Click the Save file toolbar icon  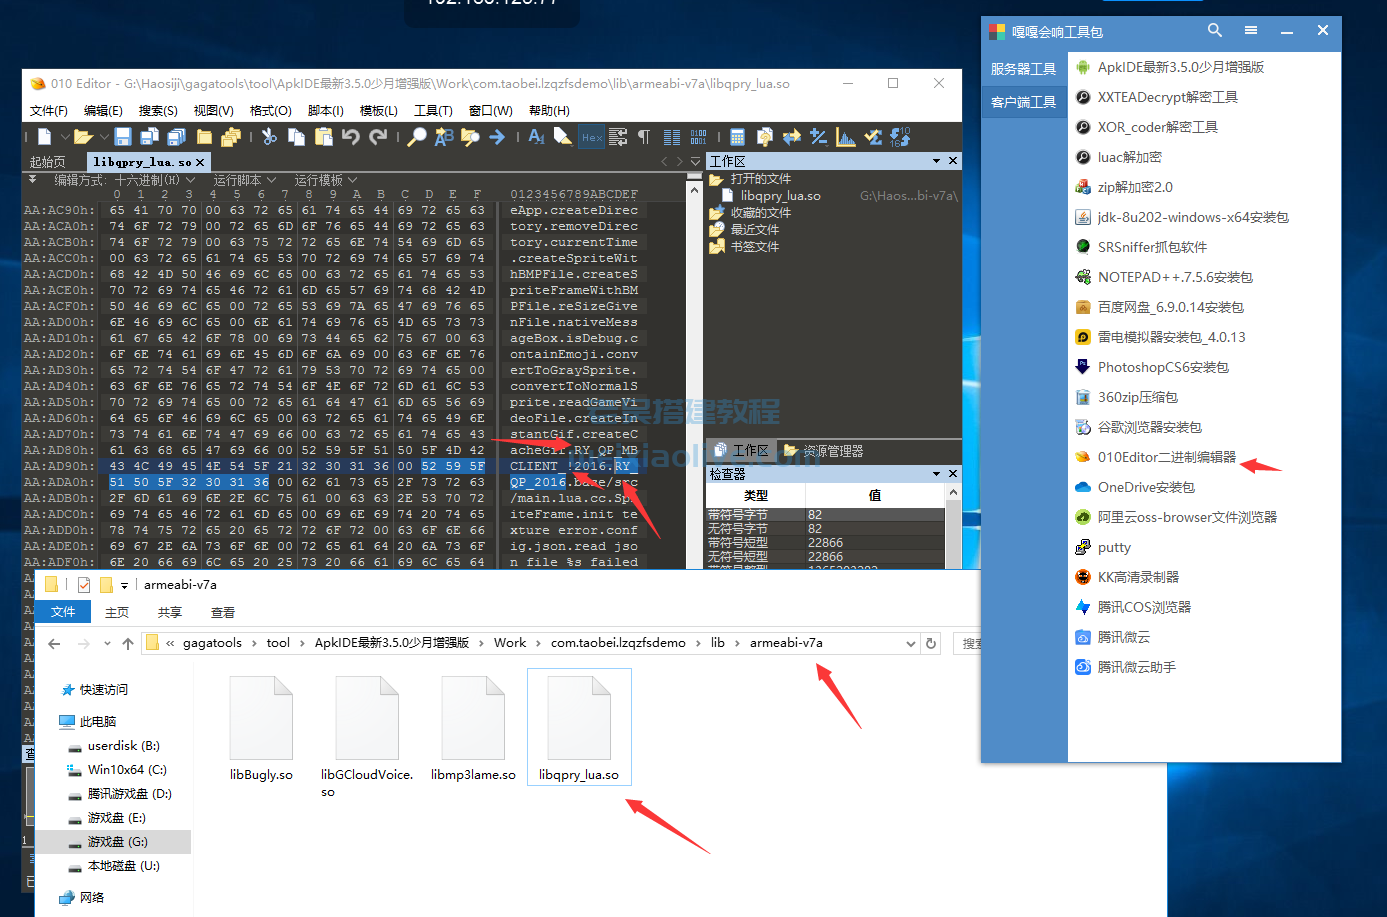123,137
